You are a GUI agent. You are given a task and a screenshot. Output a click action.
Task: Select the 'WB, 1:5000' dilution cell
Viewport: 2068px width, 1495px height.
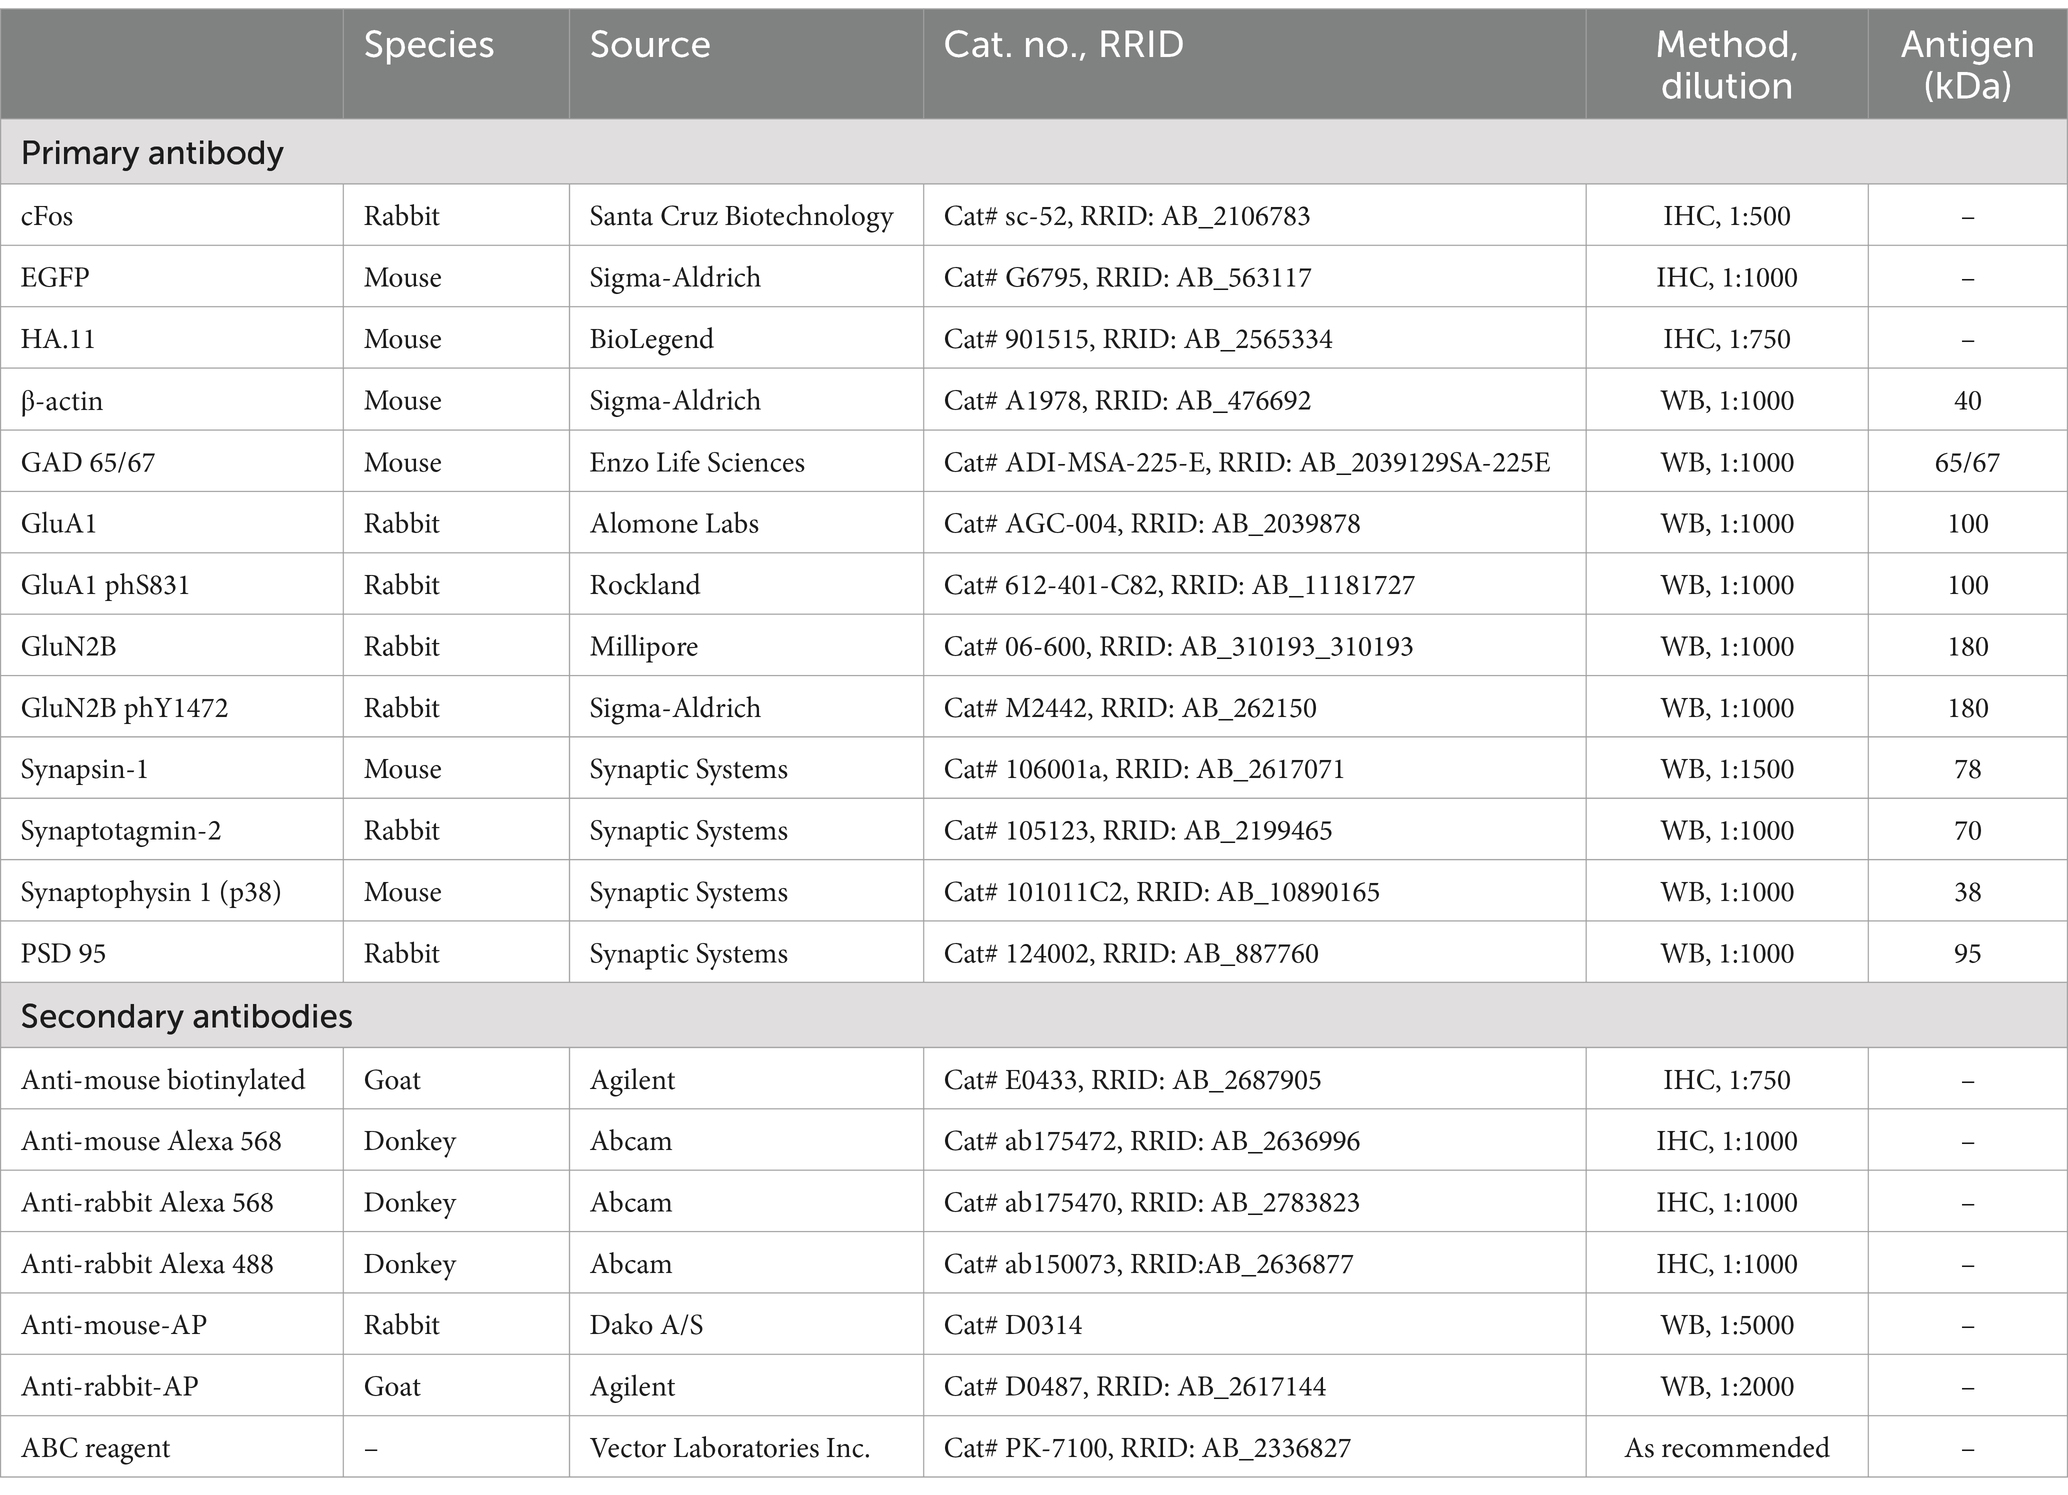1727,1325
